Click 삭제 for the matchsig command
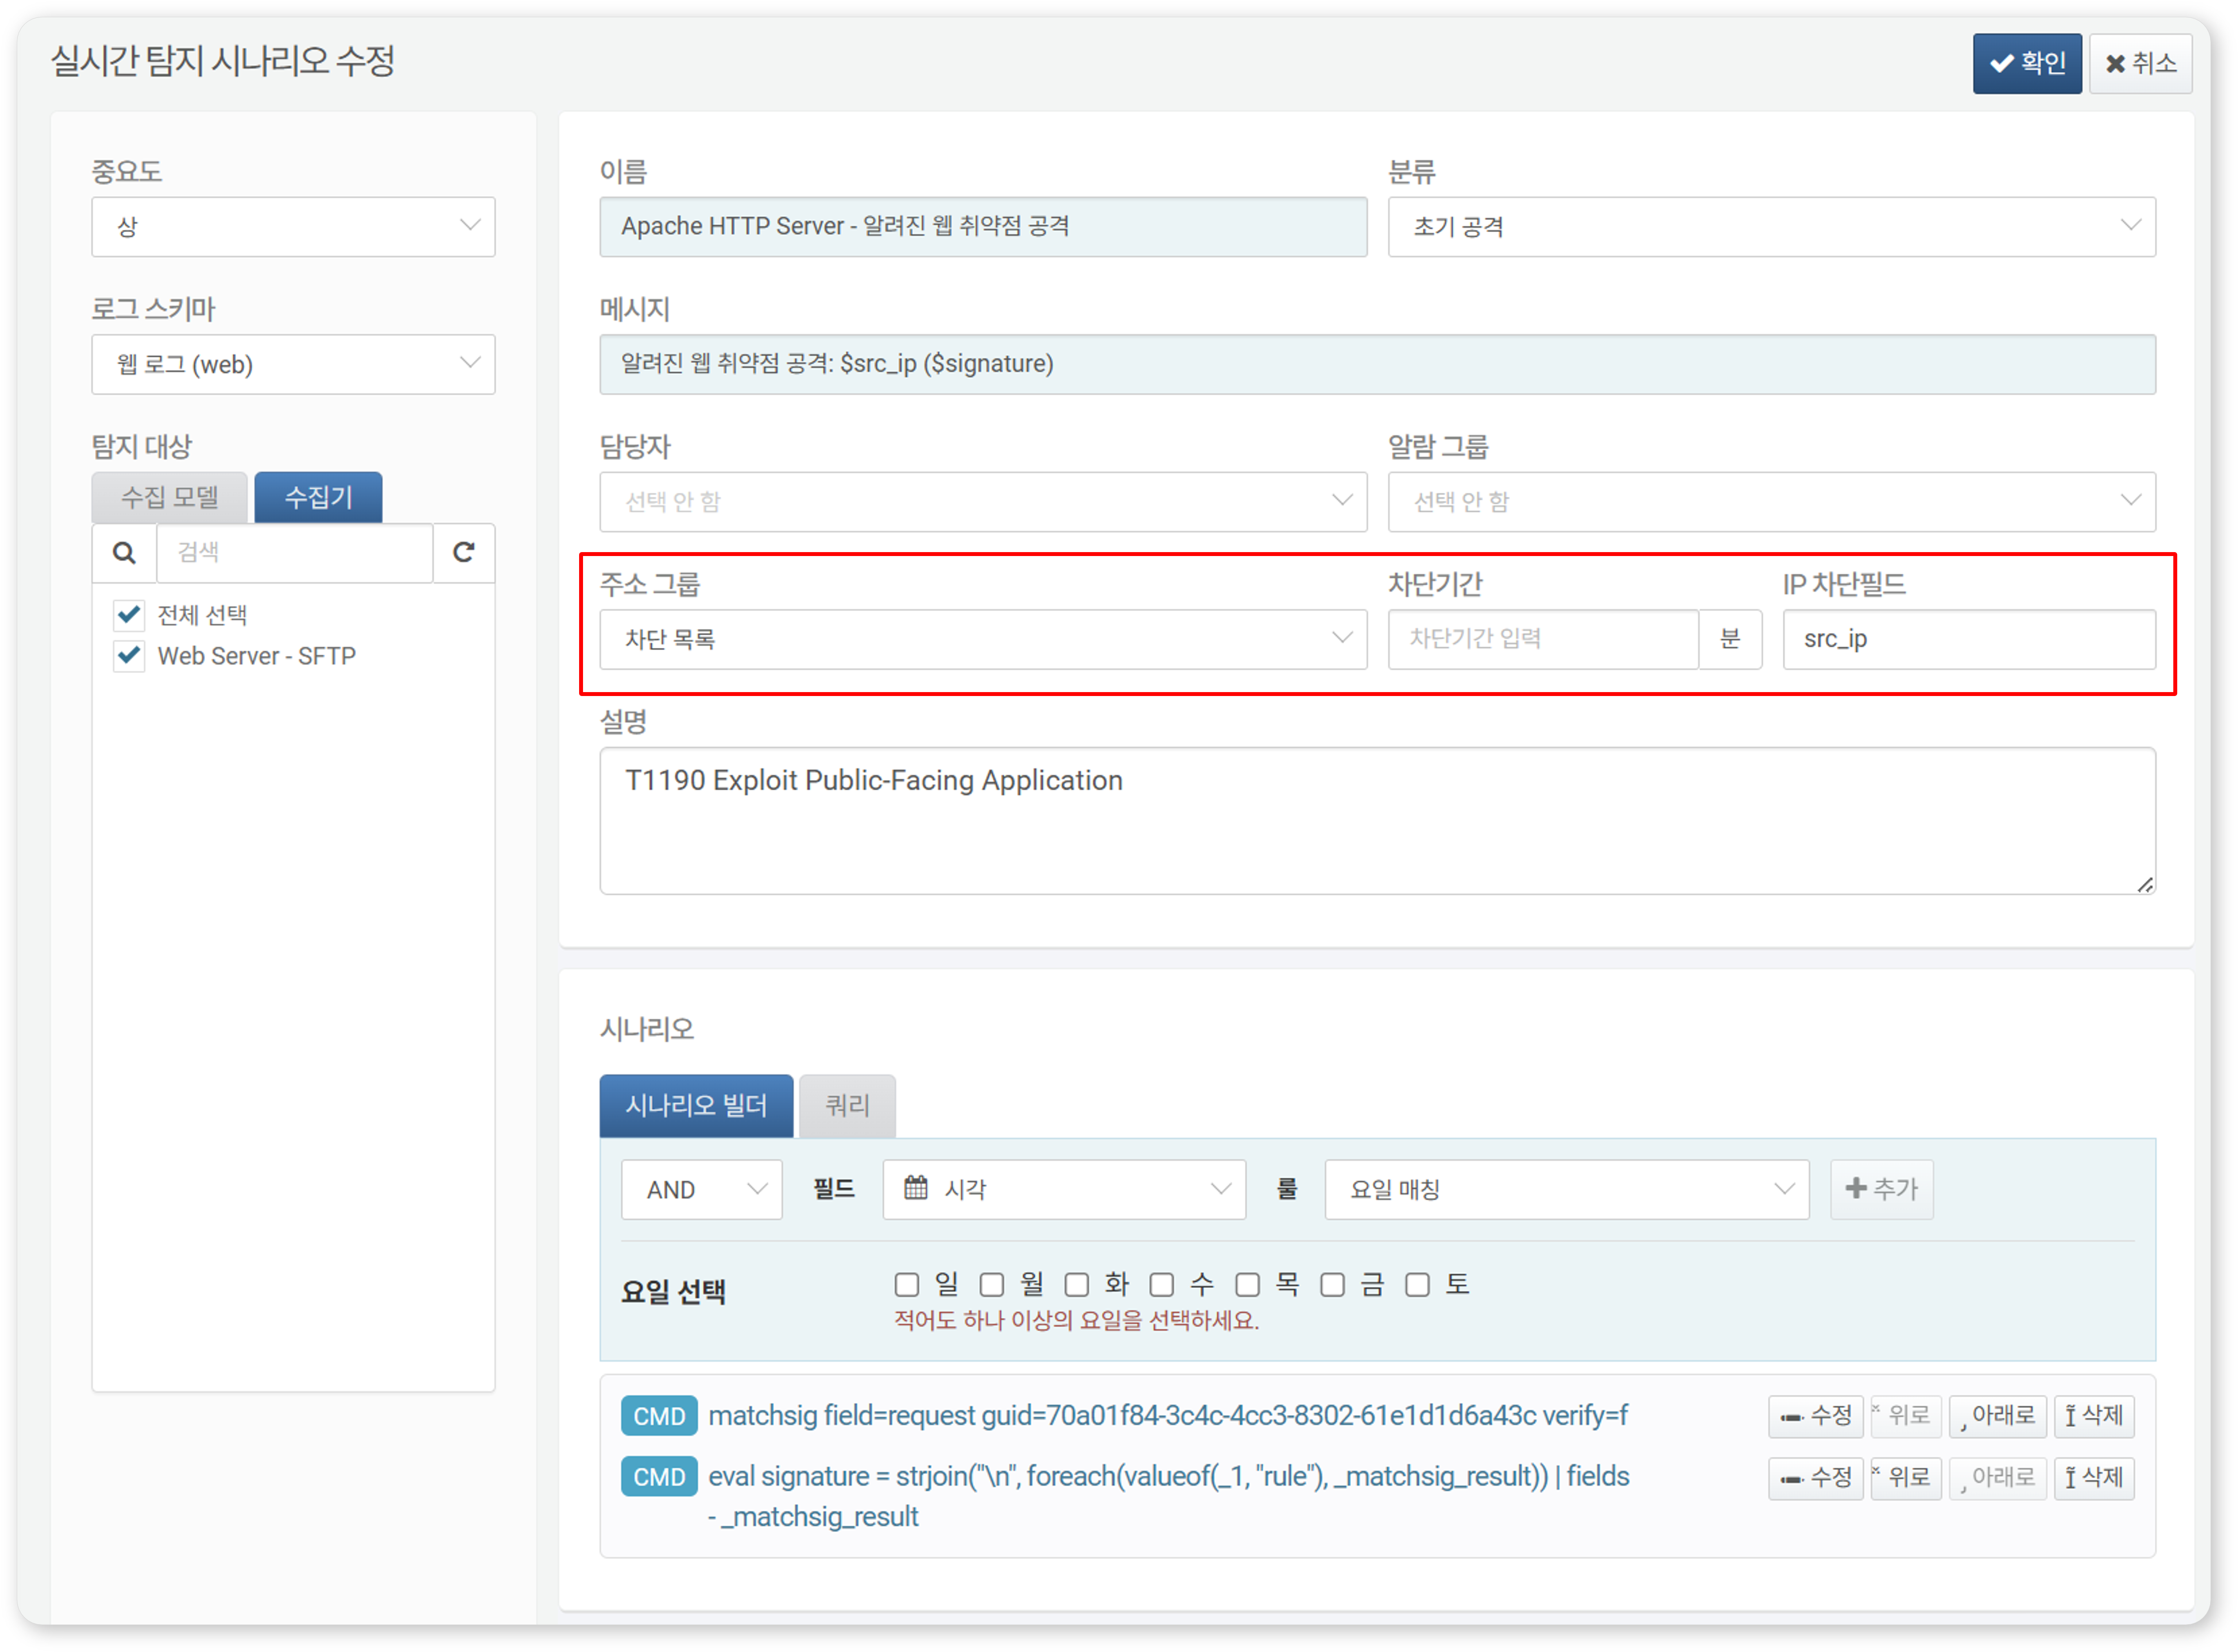 point(2095,1417)
